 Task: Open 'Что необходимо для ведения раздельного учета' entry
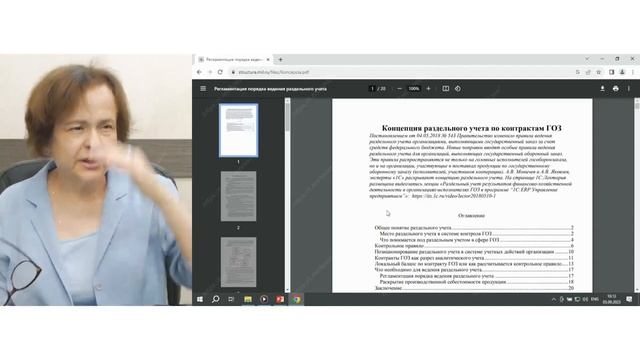click(474, 270)
